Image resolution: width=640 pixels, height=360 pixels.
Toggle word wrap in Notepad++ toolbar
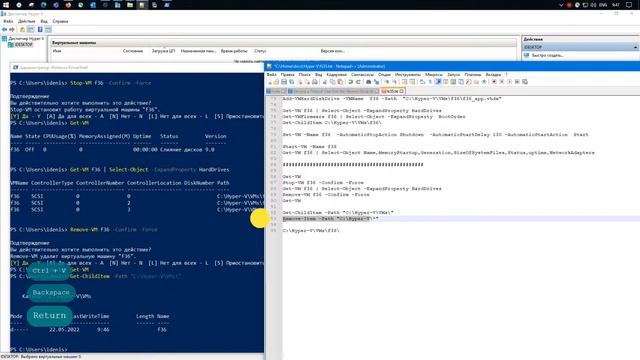422,82
